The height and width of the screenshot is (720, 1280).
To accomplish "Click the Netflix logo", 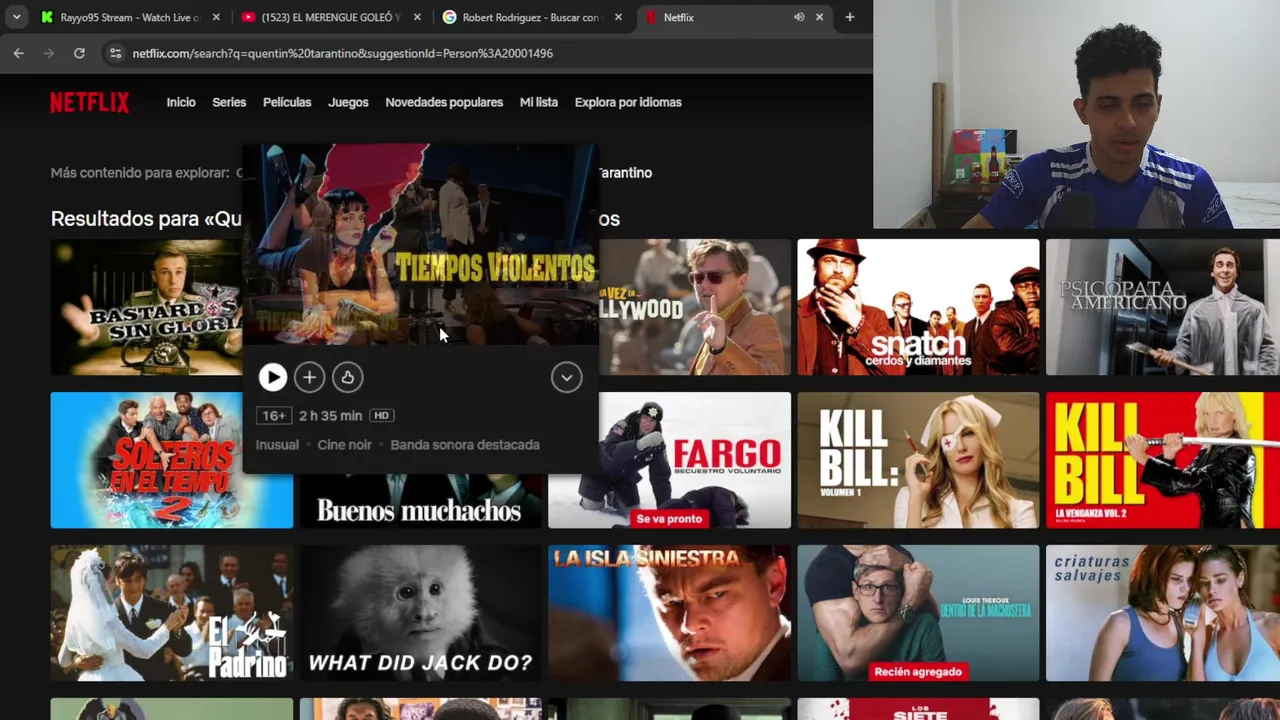I will [90, 102].
